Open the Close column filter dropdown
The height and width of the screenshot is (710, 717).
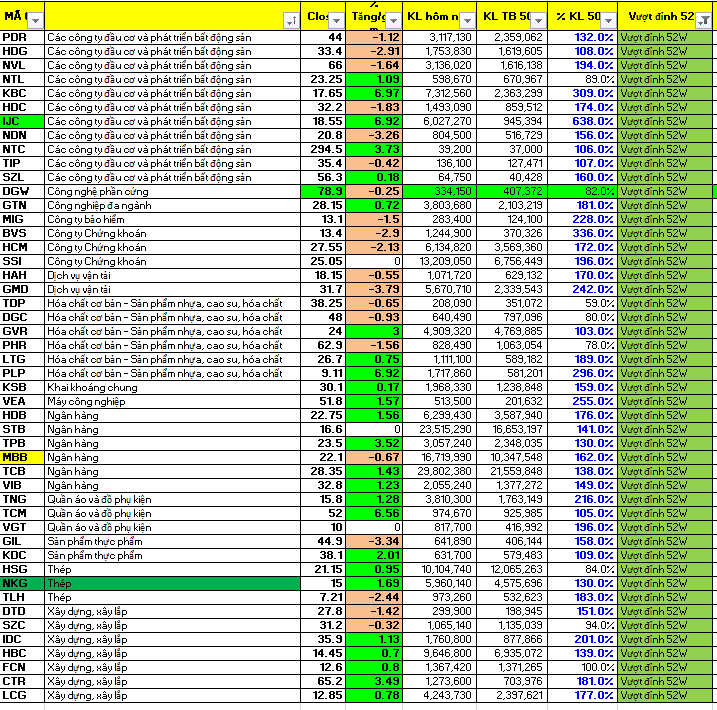pos(335,20)
